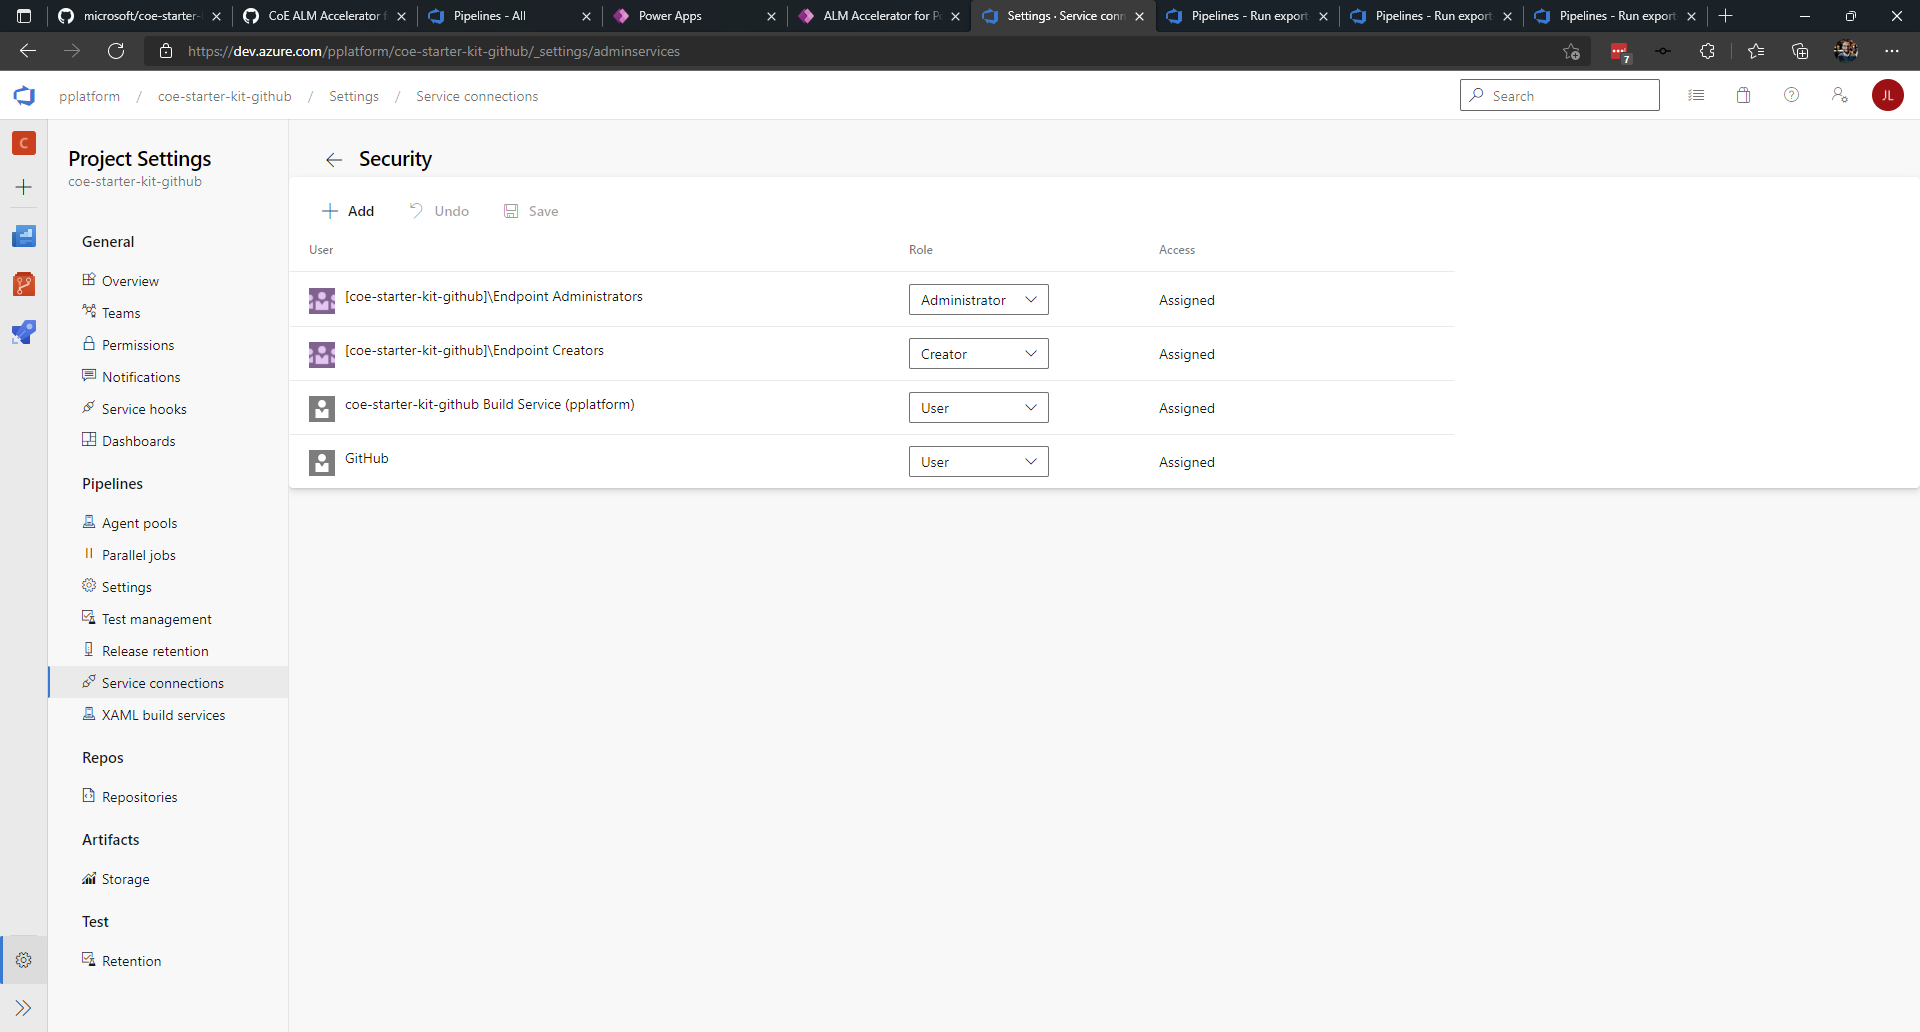Open browser Favorites star icon
The image size is (1920, 1032).
point(1756,51)
